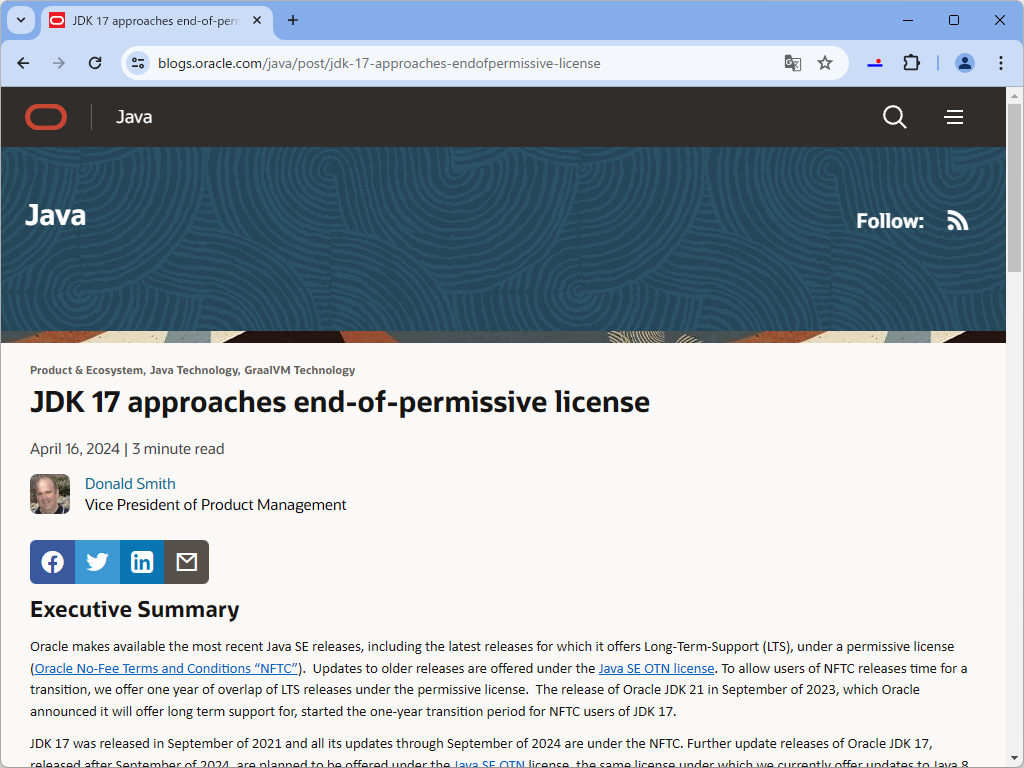The width and height of the screenshot is (1024, 768).
Task: Share the article on Facebook
Action: click(x=52, y=562)
